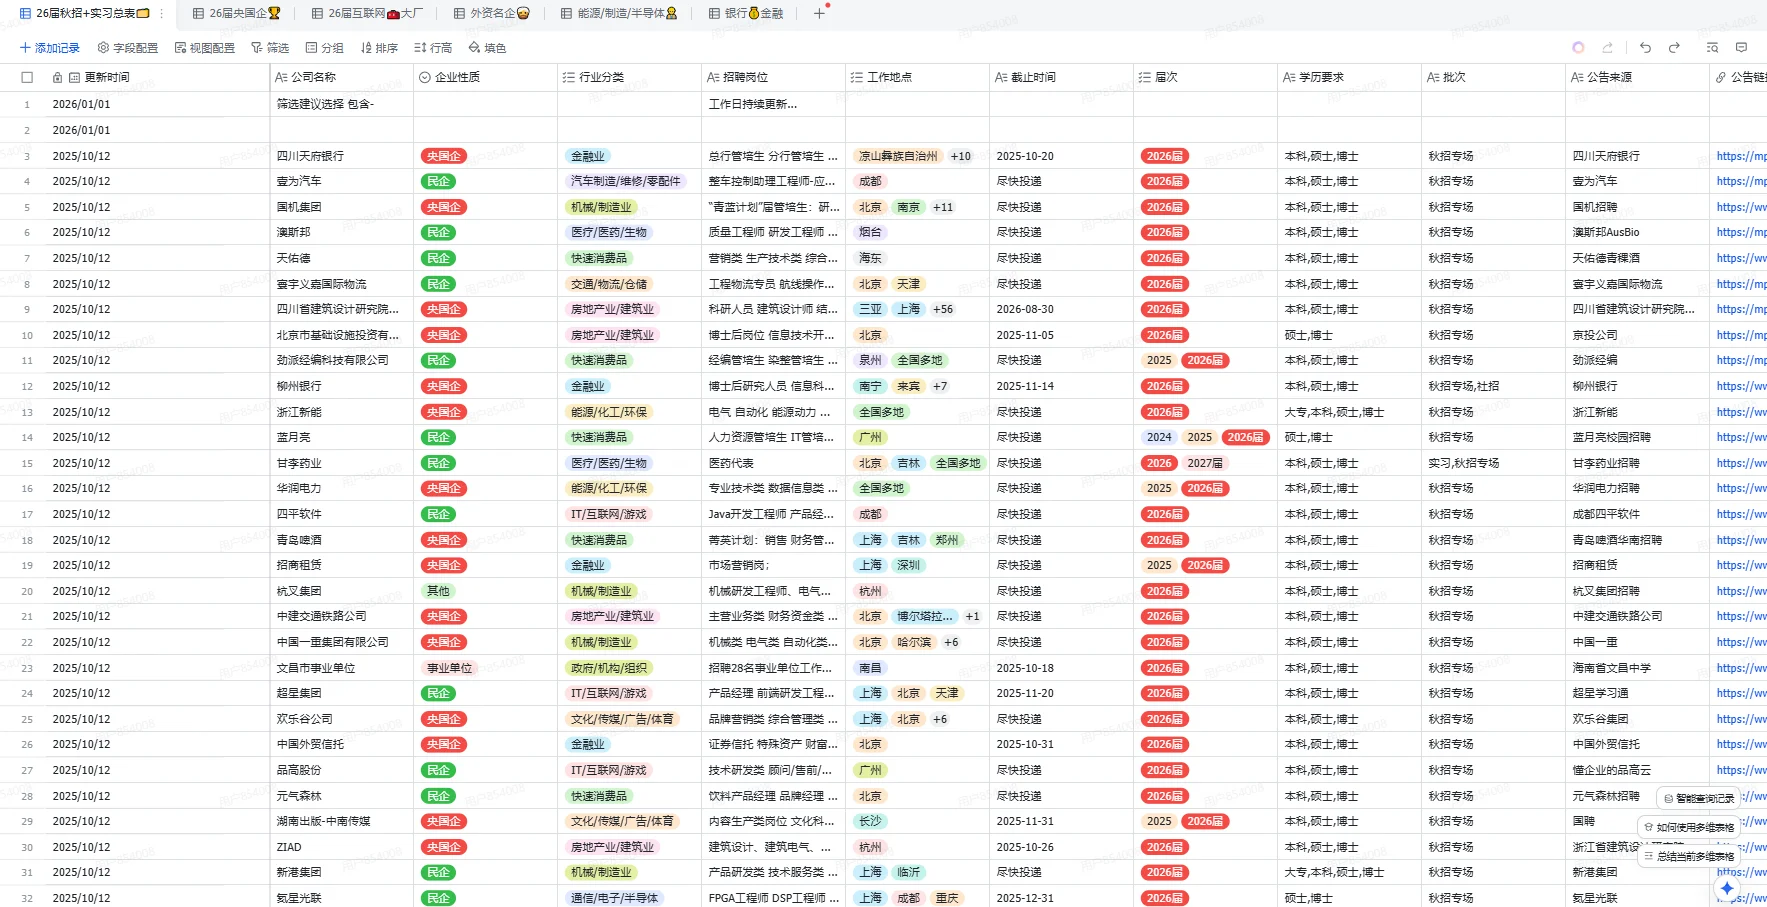The width and height of the screenshot is (1767, 907).
Task: Switch to the 26届互联网大厂 tab
Action: [367, 13]
